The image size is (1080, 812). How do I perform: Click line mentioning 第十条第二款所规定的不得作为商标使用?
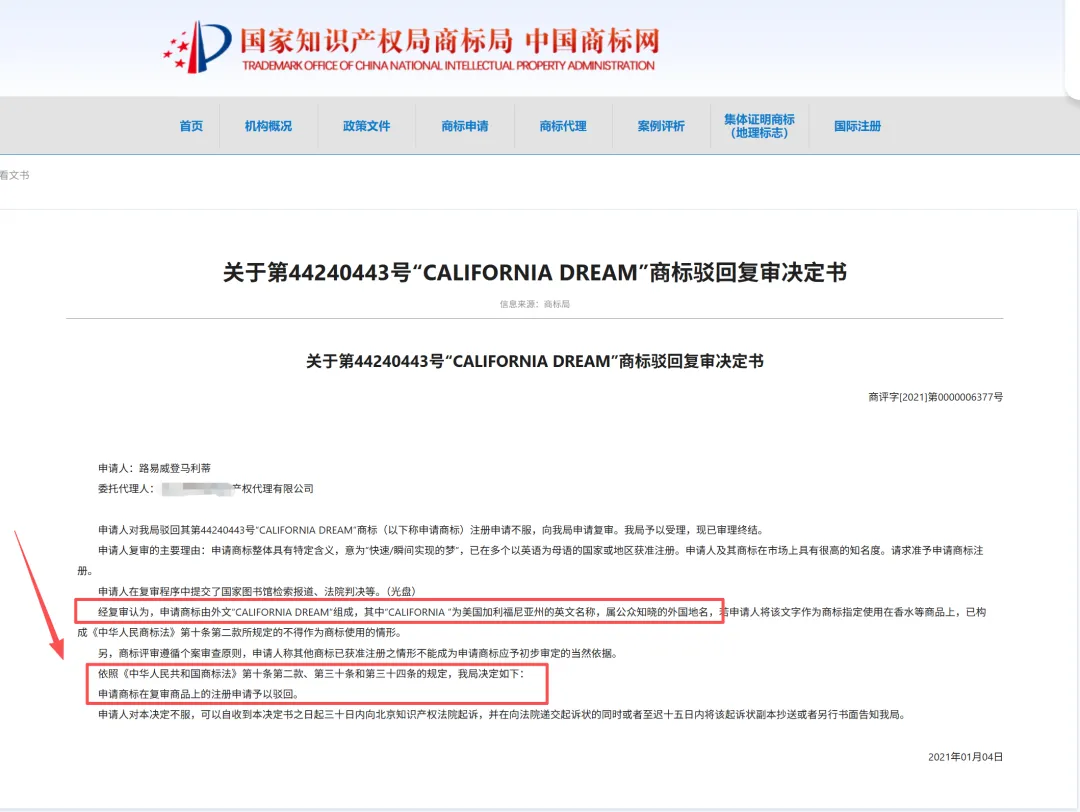[239, 632]
